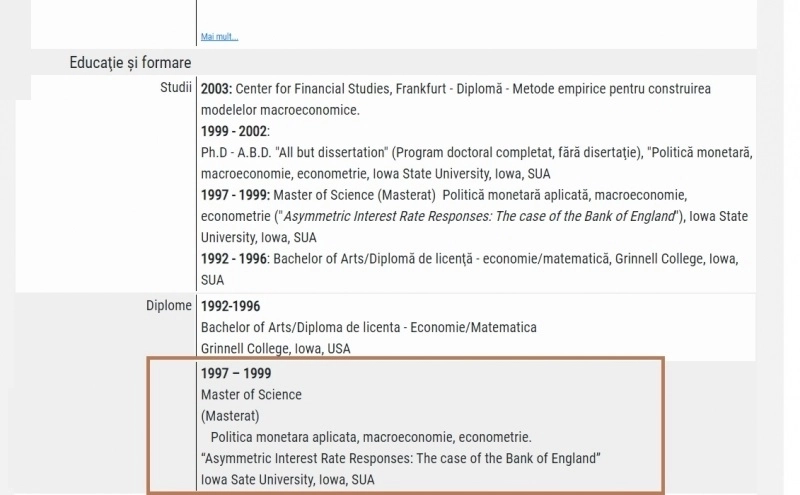Click the bold "1999 - 2002" date range

(234, 131)
